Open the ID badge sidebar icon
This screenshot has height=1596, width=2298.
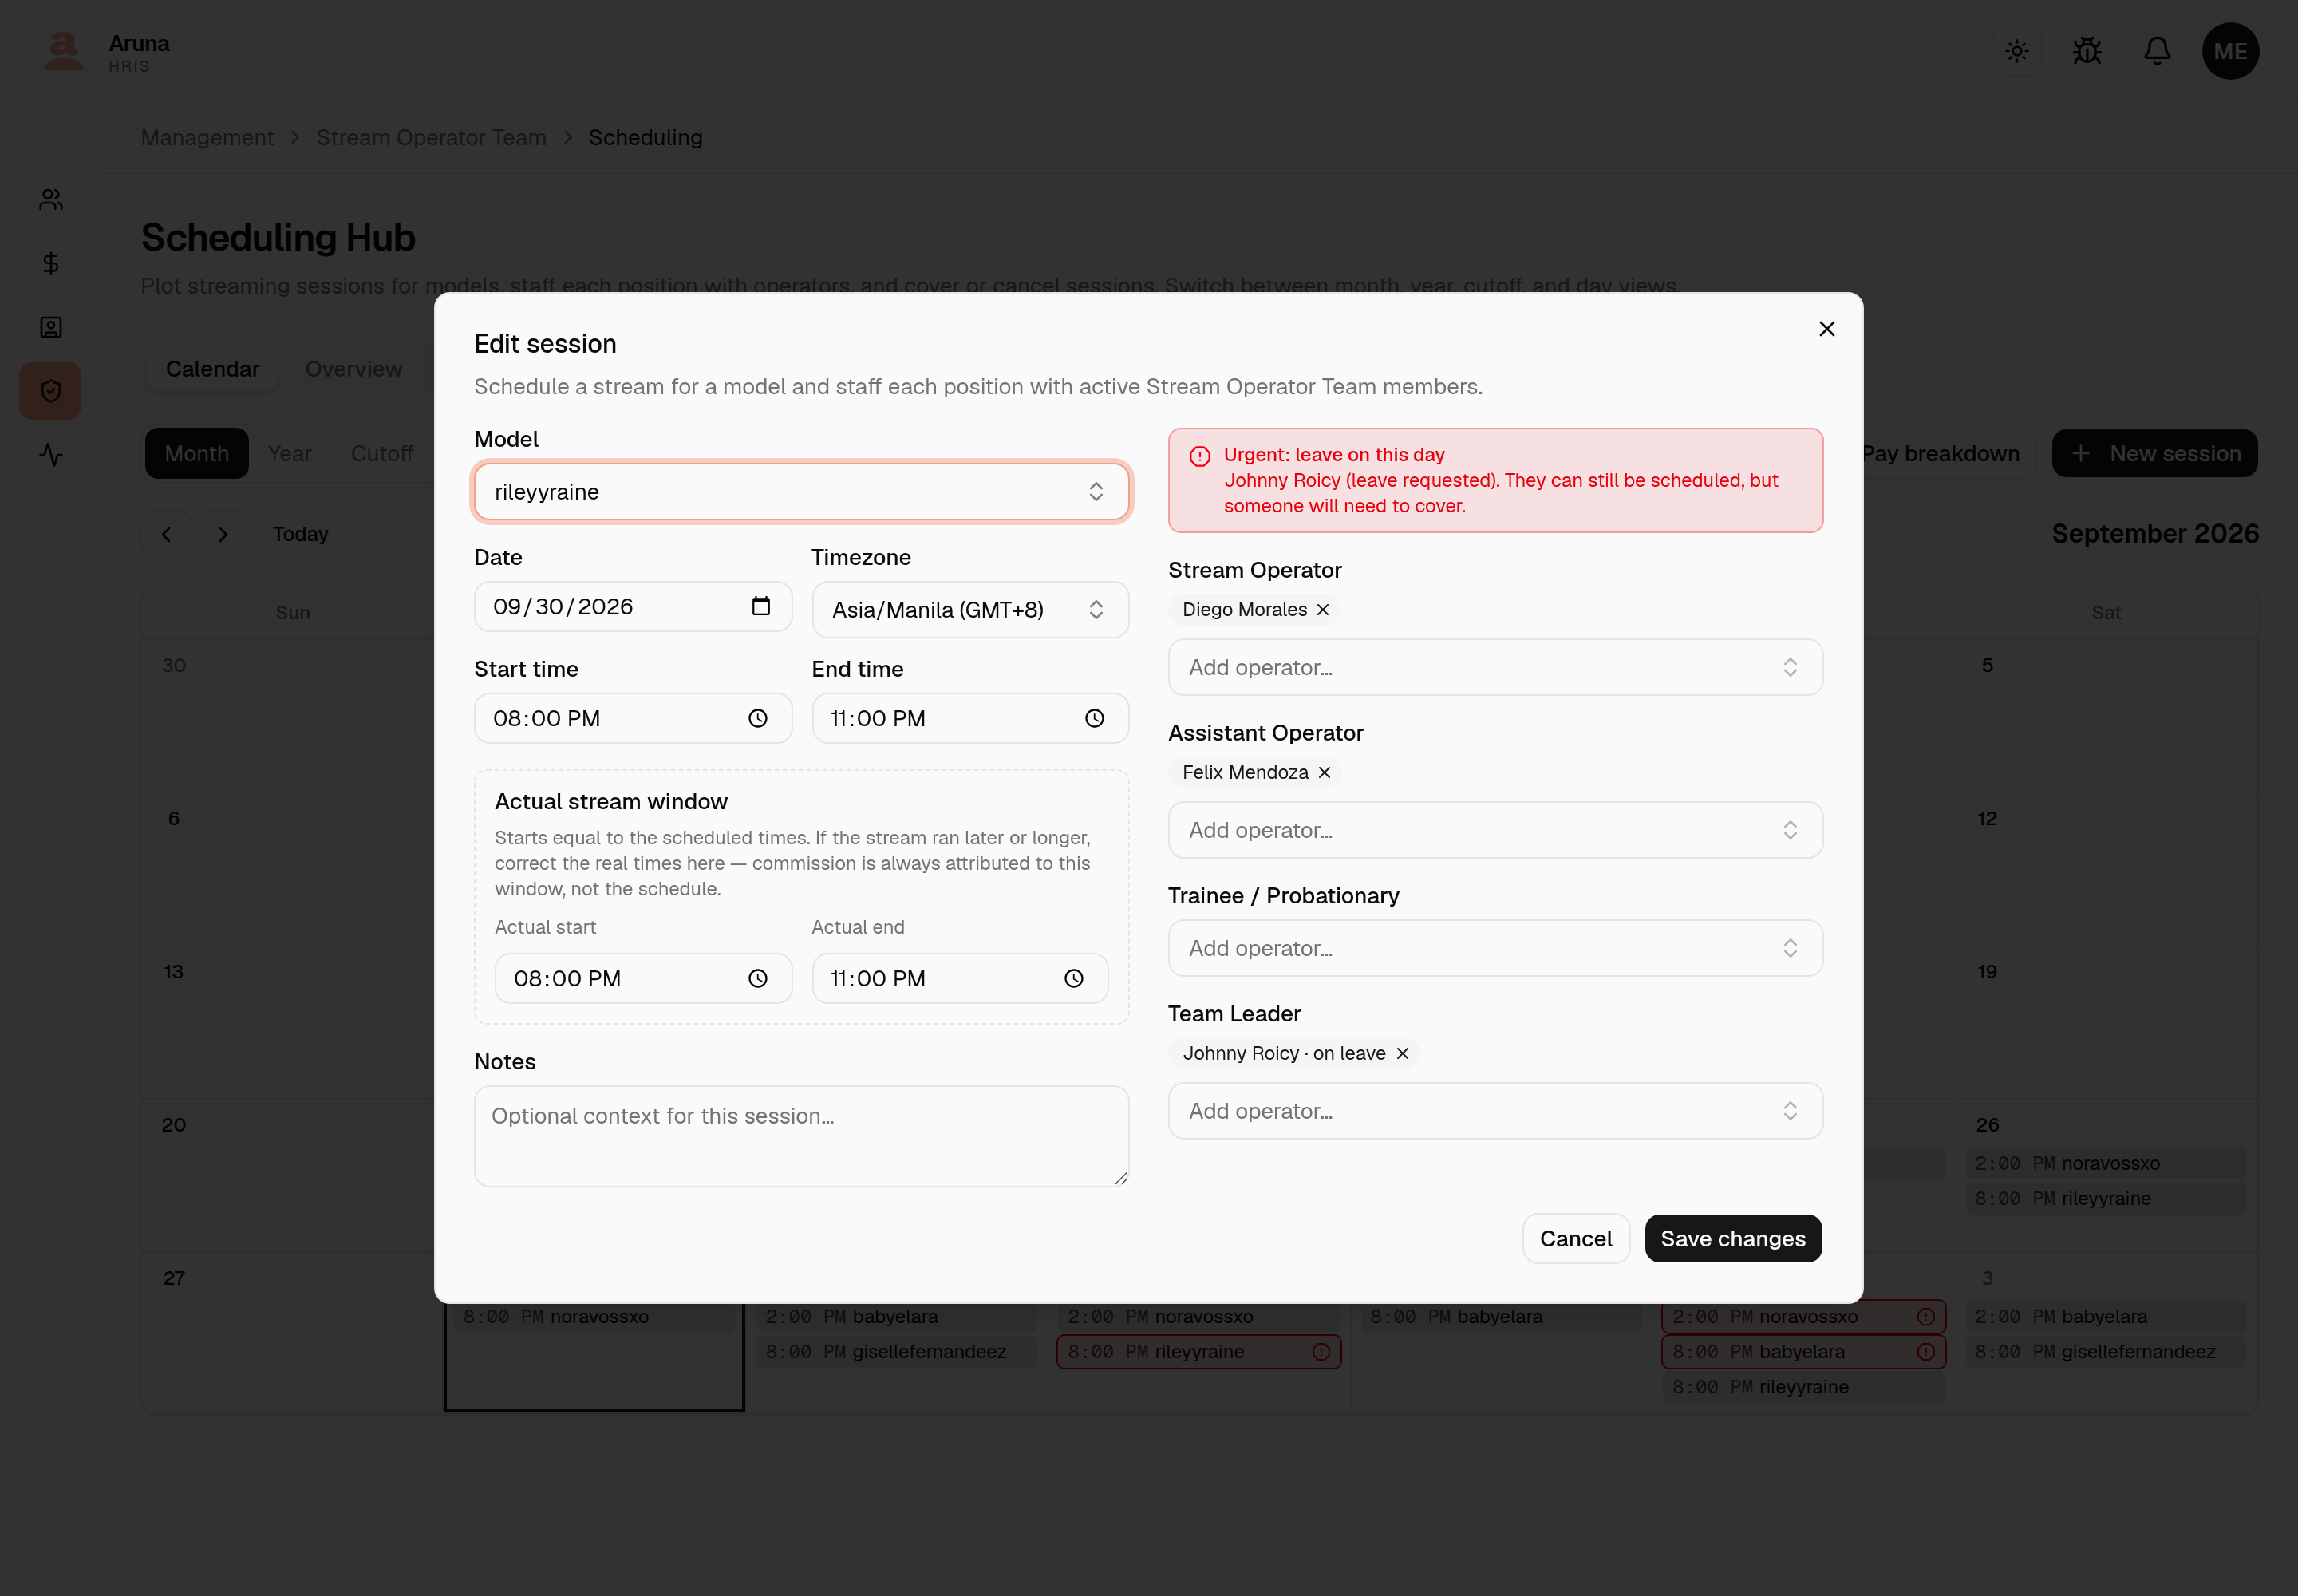[51, 327]
